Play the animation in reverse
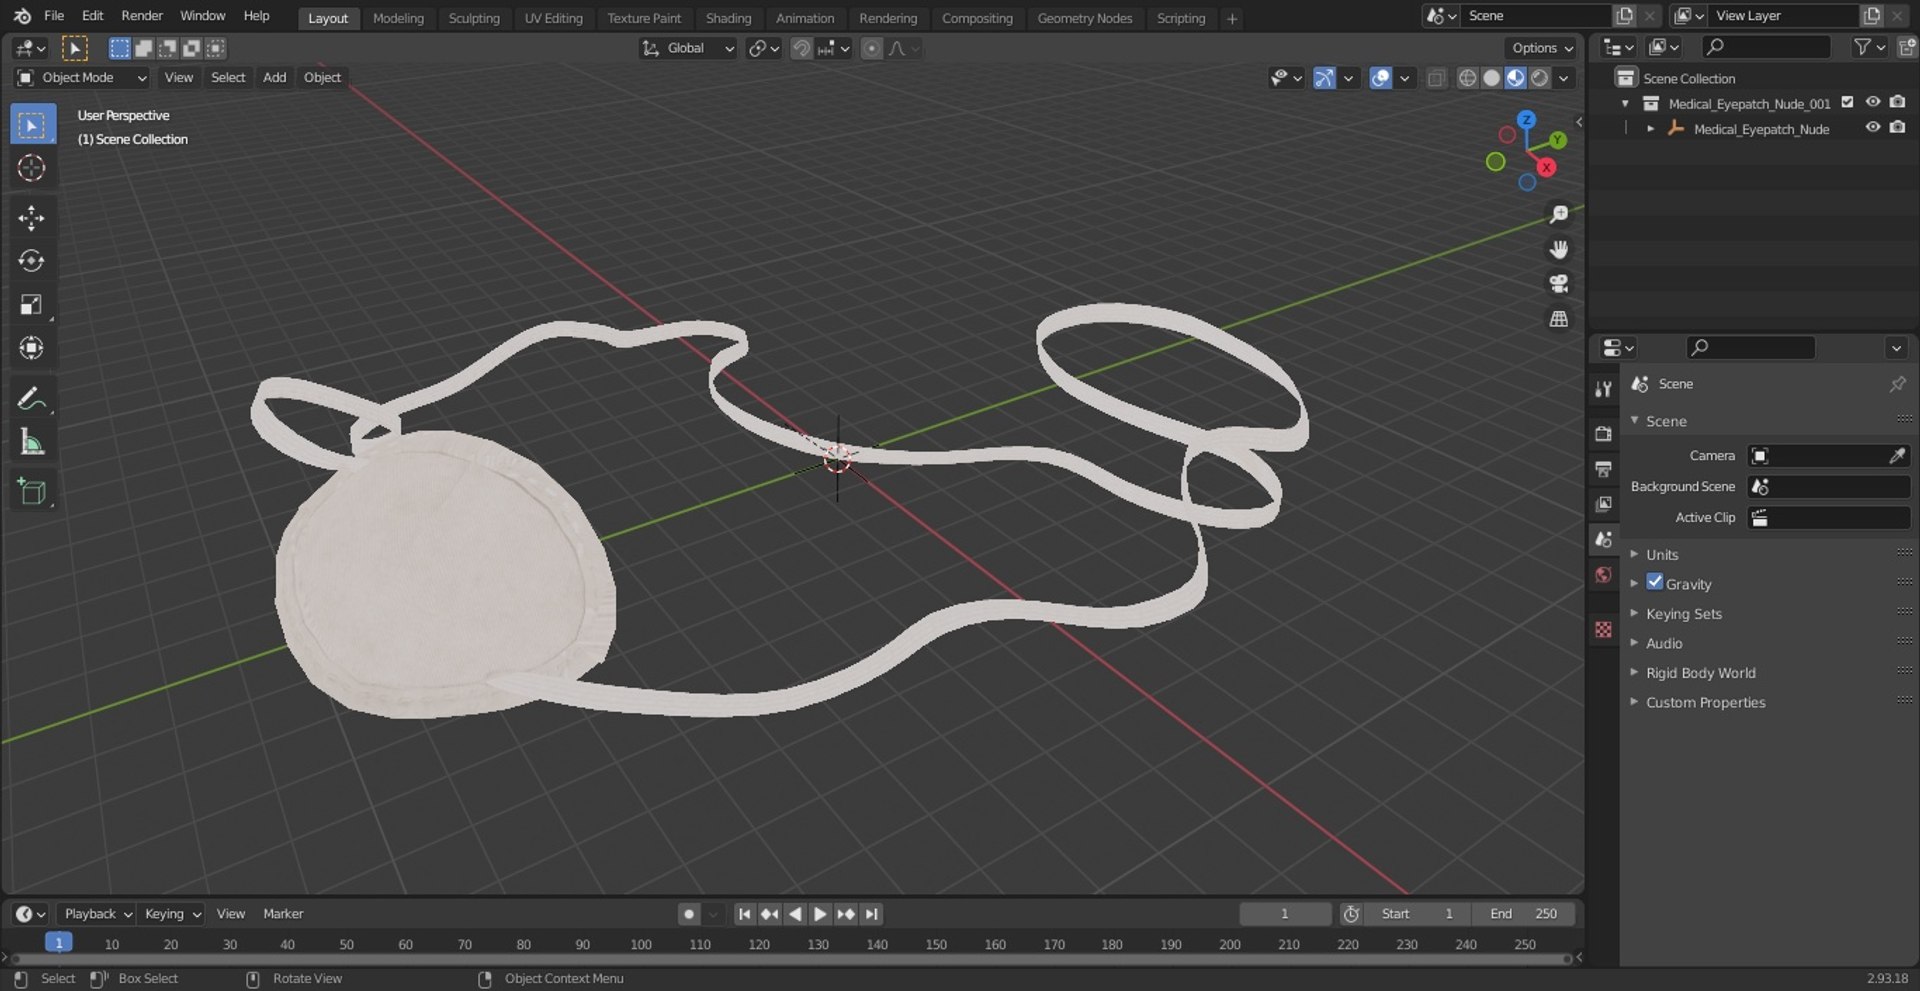 [x=795, y=914]
